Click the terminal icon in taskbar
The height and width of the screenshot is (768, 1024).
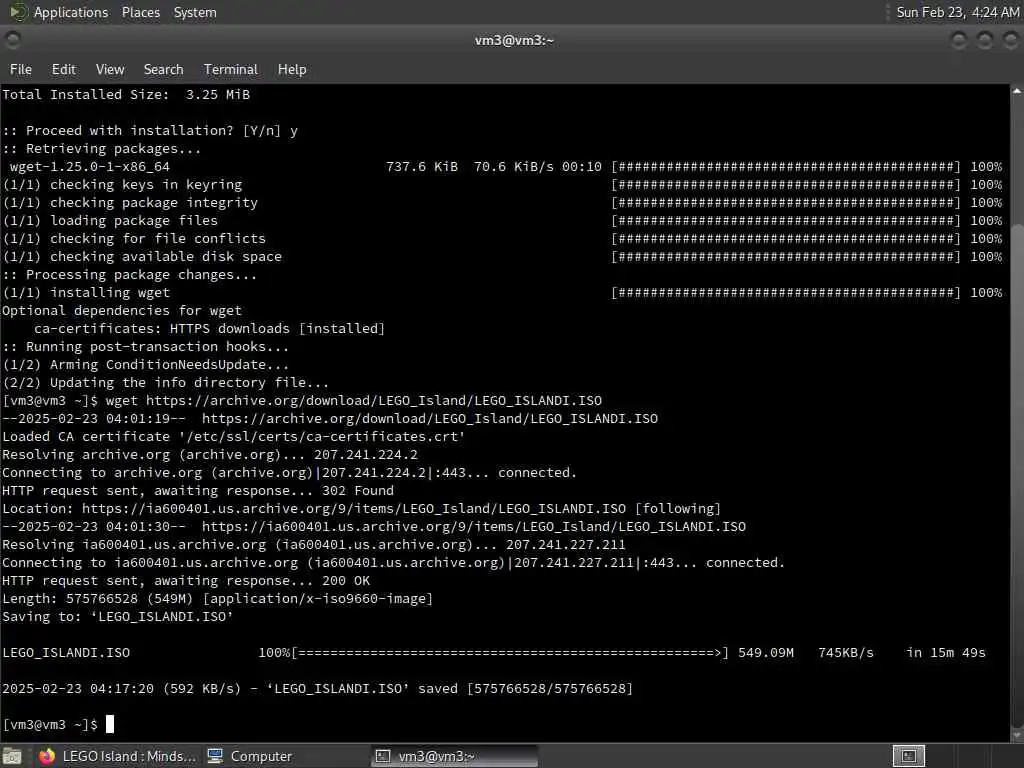[383, 756]
